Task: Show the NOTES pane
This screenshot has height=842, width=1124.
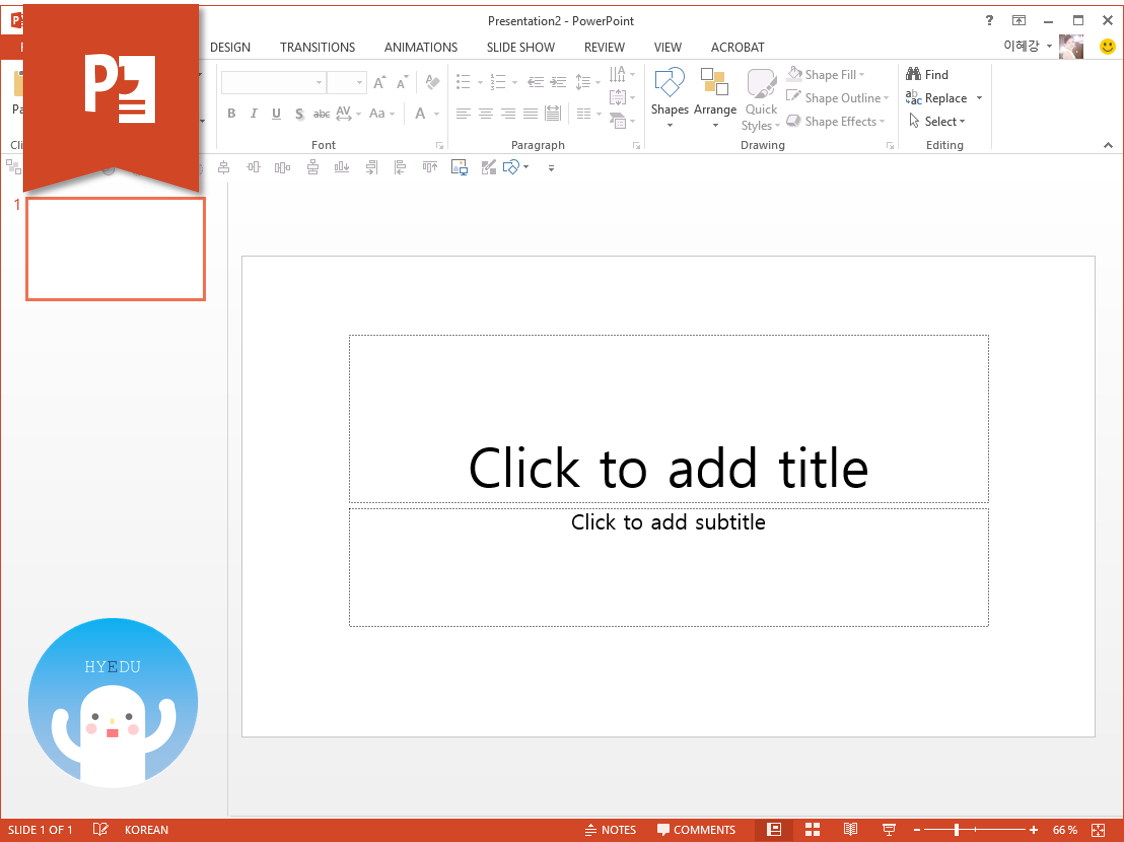Action: point(611,829)
